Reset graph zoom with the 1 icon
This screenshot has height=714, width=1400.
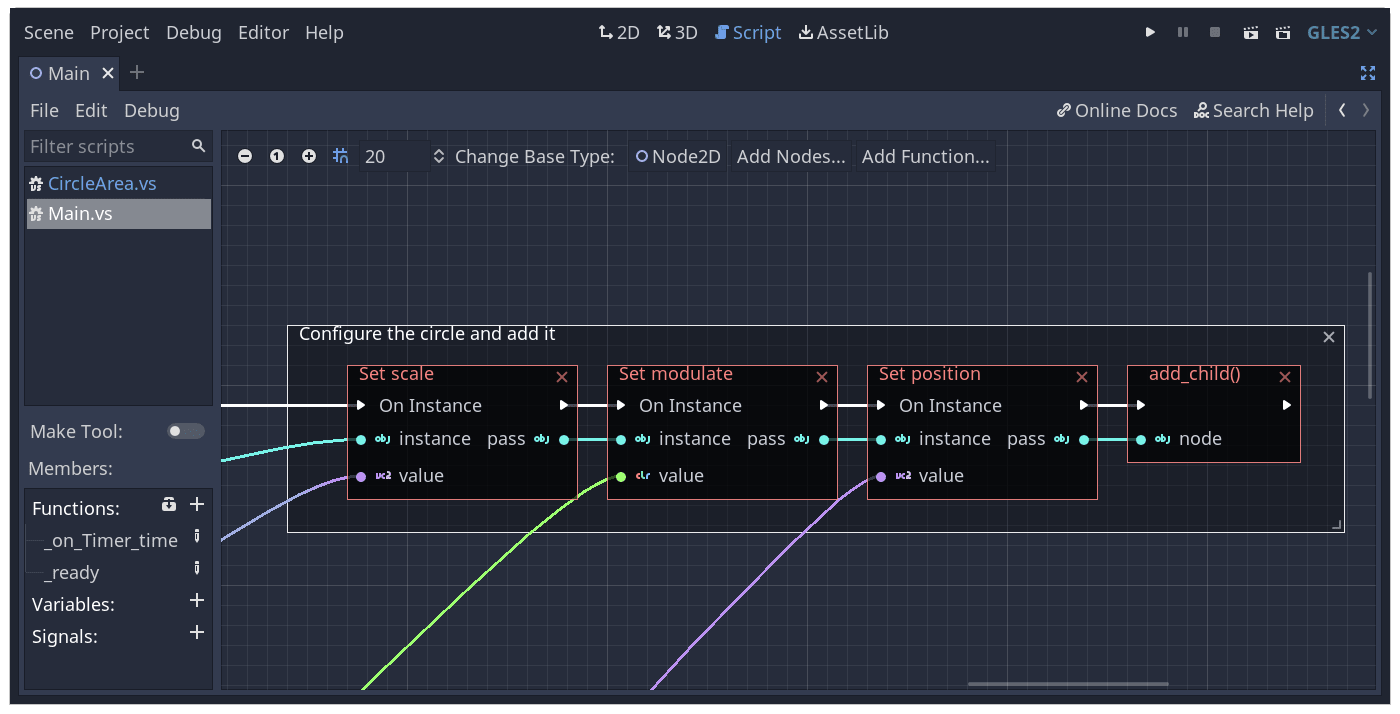277,156
